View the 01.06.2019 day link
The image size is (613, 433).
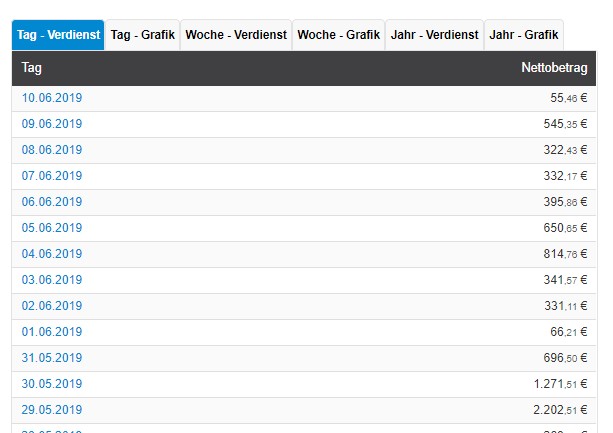[52, 332]
